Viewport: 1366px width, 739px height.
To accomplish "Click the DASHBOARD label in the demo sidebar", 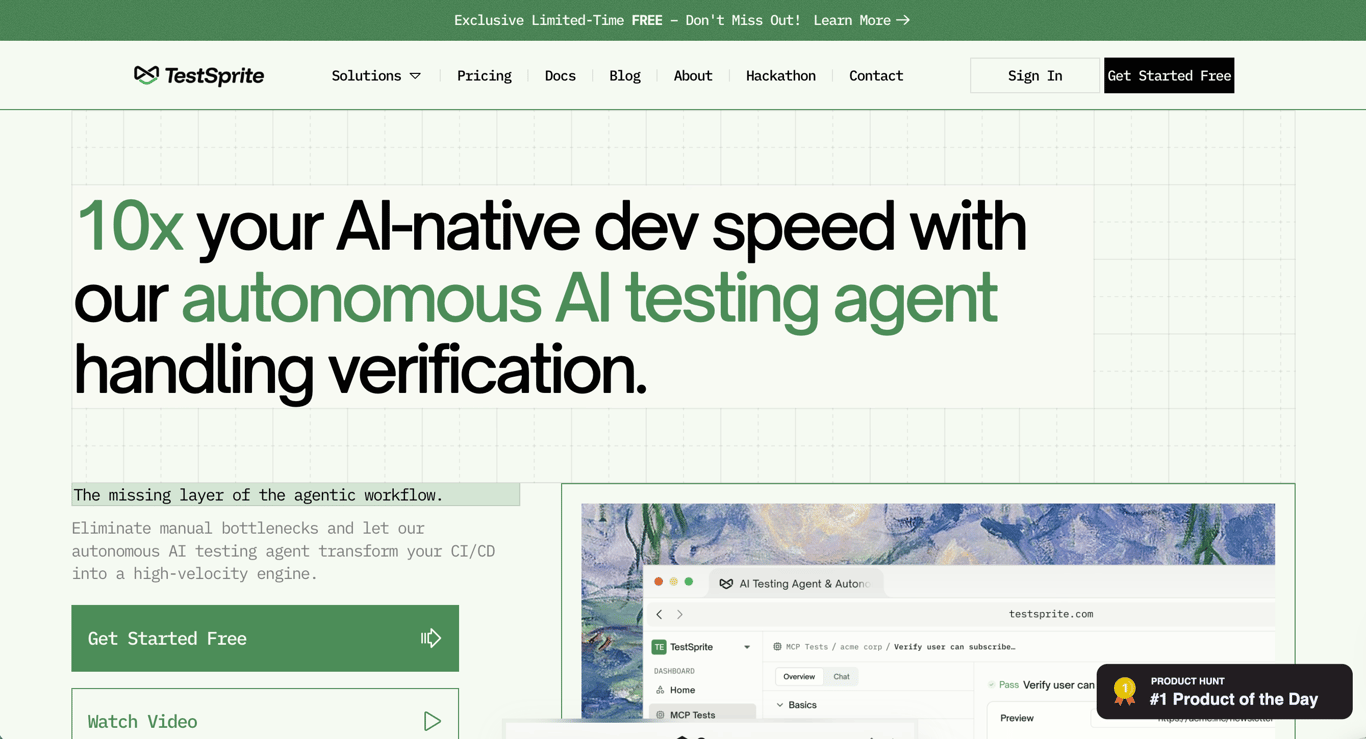I will (x=674, y=671).
